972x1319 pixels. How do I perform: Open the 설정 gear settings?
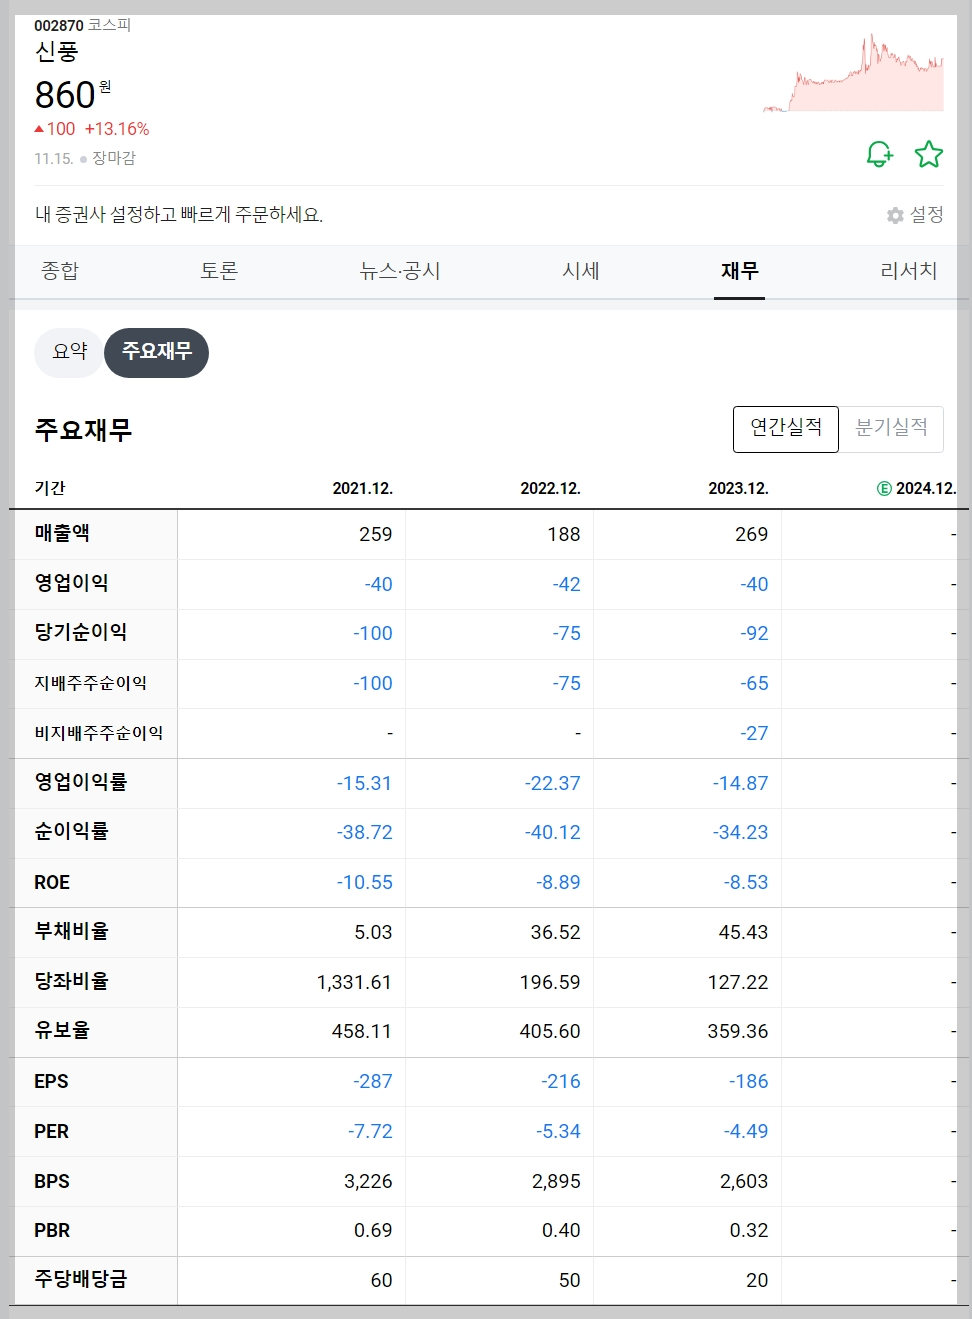tap(915, 215)
